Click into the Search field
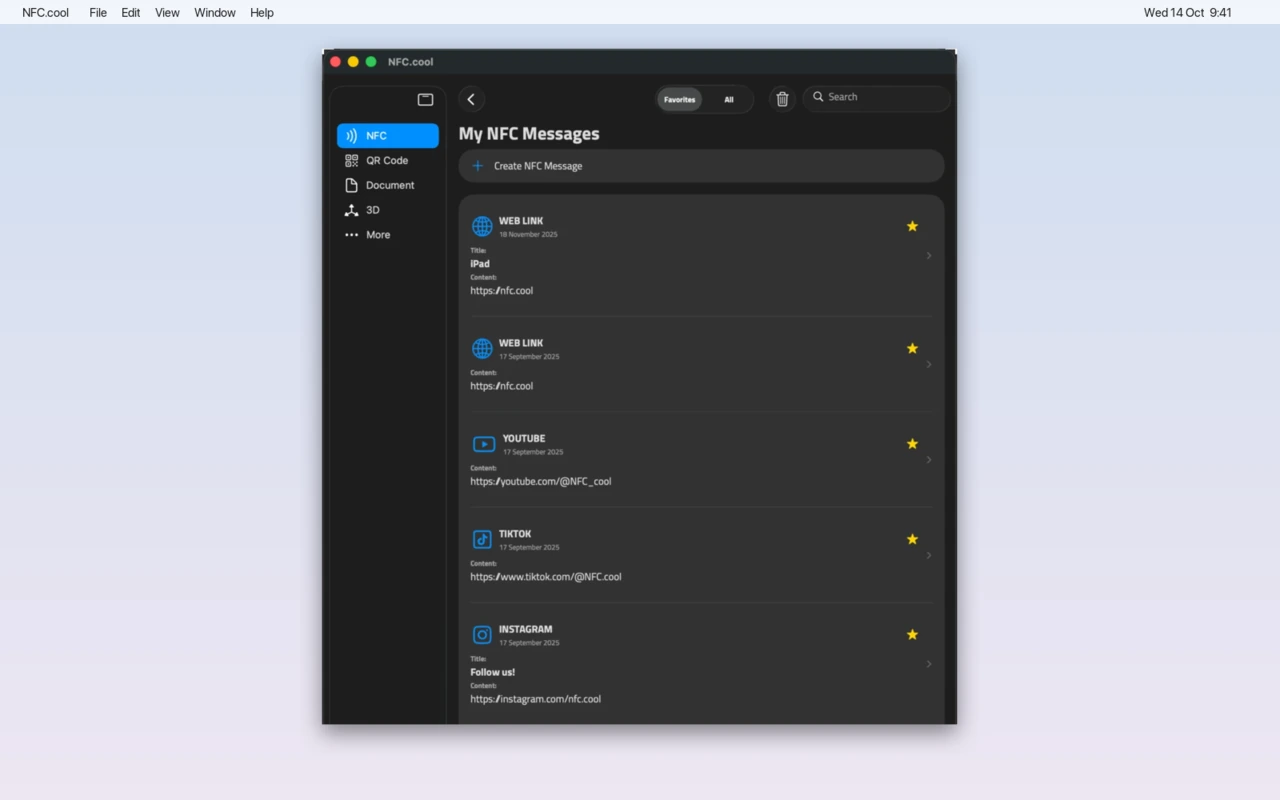The width and height of the screenshot is (1280, 800). pyautogui.click(x=877, y=97)
